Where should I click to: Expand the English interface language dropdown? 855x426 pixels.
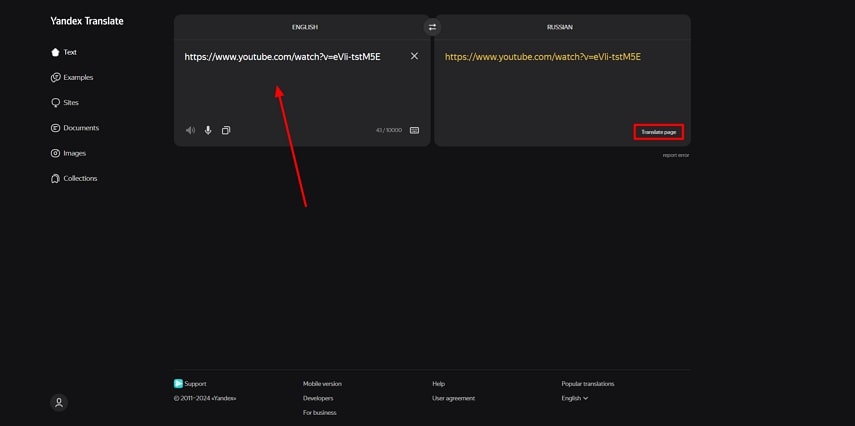click(x=575, y=398)
